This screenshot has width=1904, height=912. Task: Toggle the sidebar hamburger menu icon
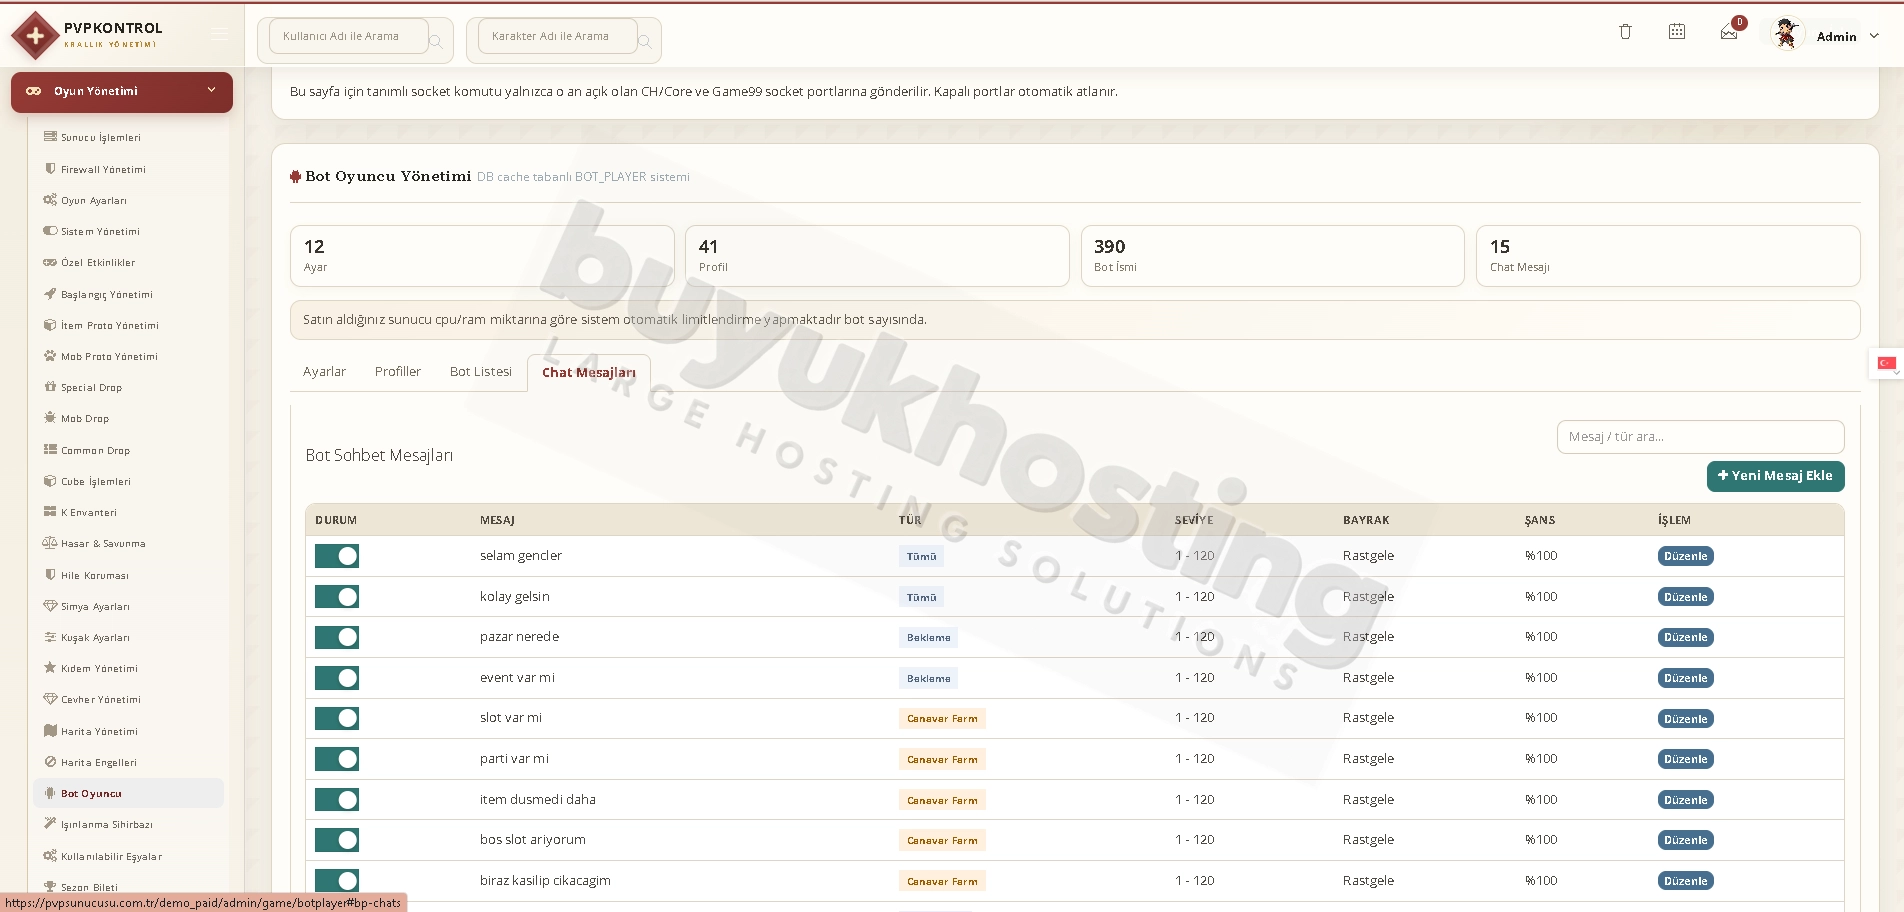tap(219, 35)
